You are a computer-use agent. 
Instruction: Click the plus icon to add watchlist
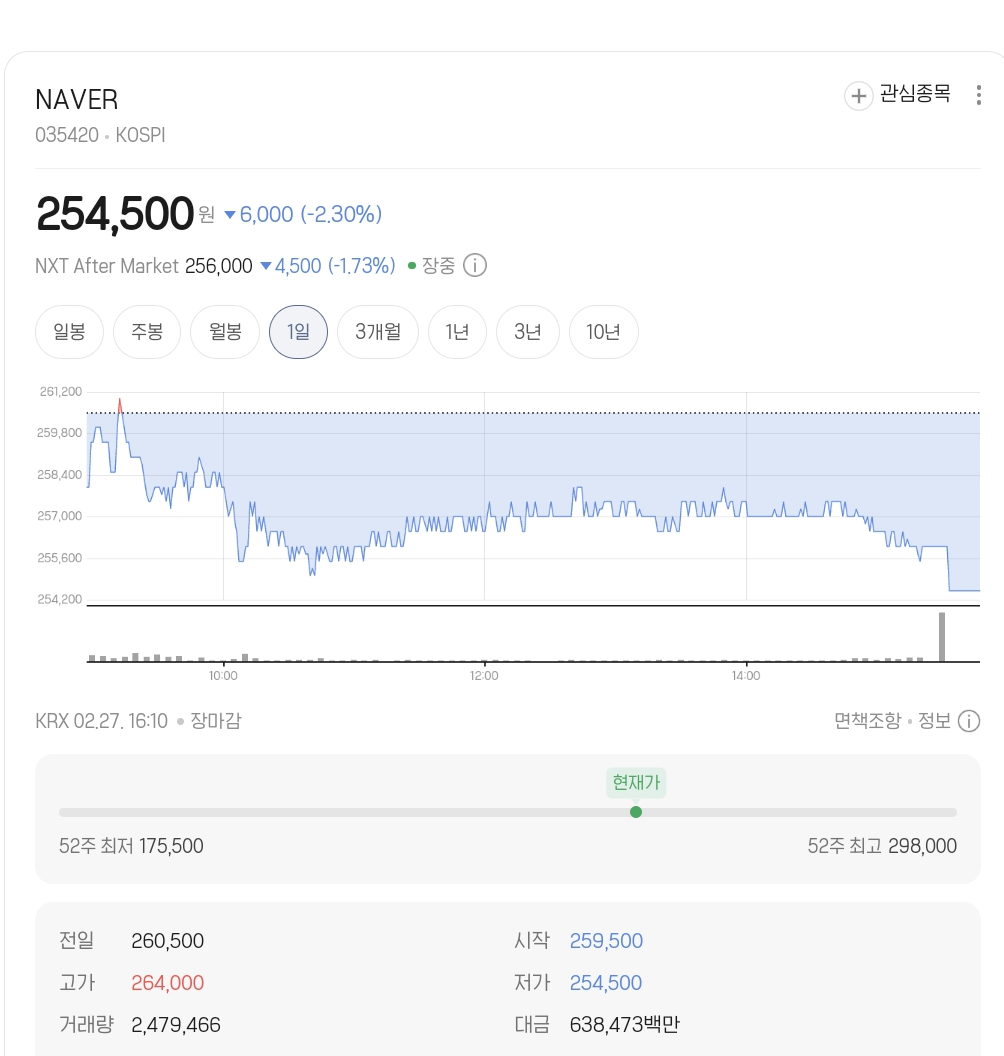tap(858, 96)
